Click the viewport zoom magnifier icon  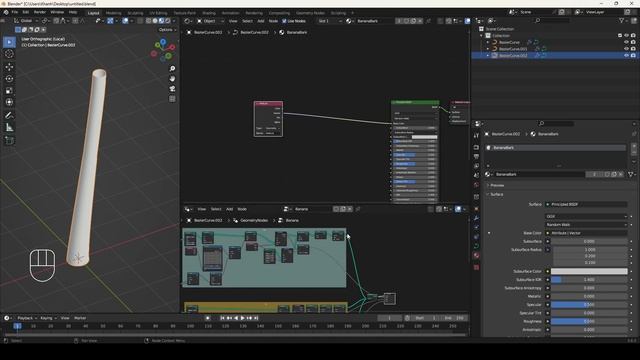172,69
